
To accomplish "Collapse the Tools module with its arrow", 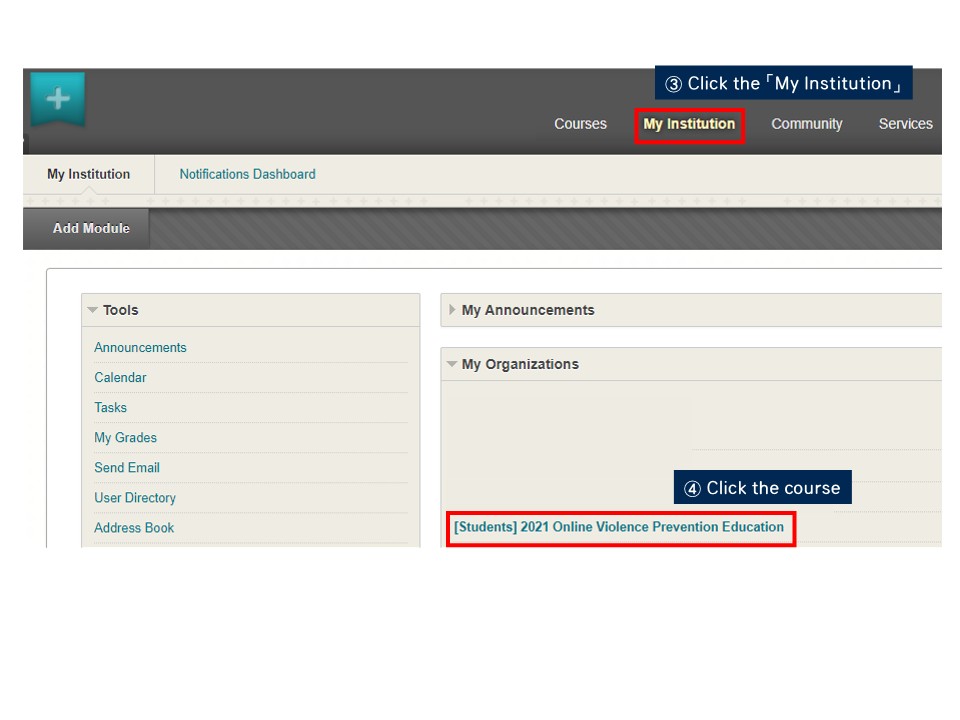I will [93, 310].
